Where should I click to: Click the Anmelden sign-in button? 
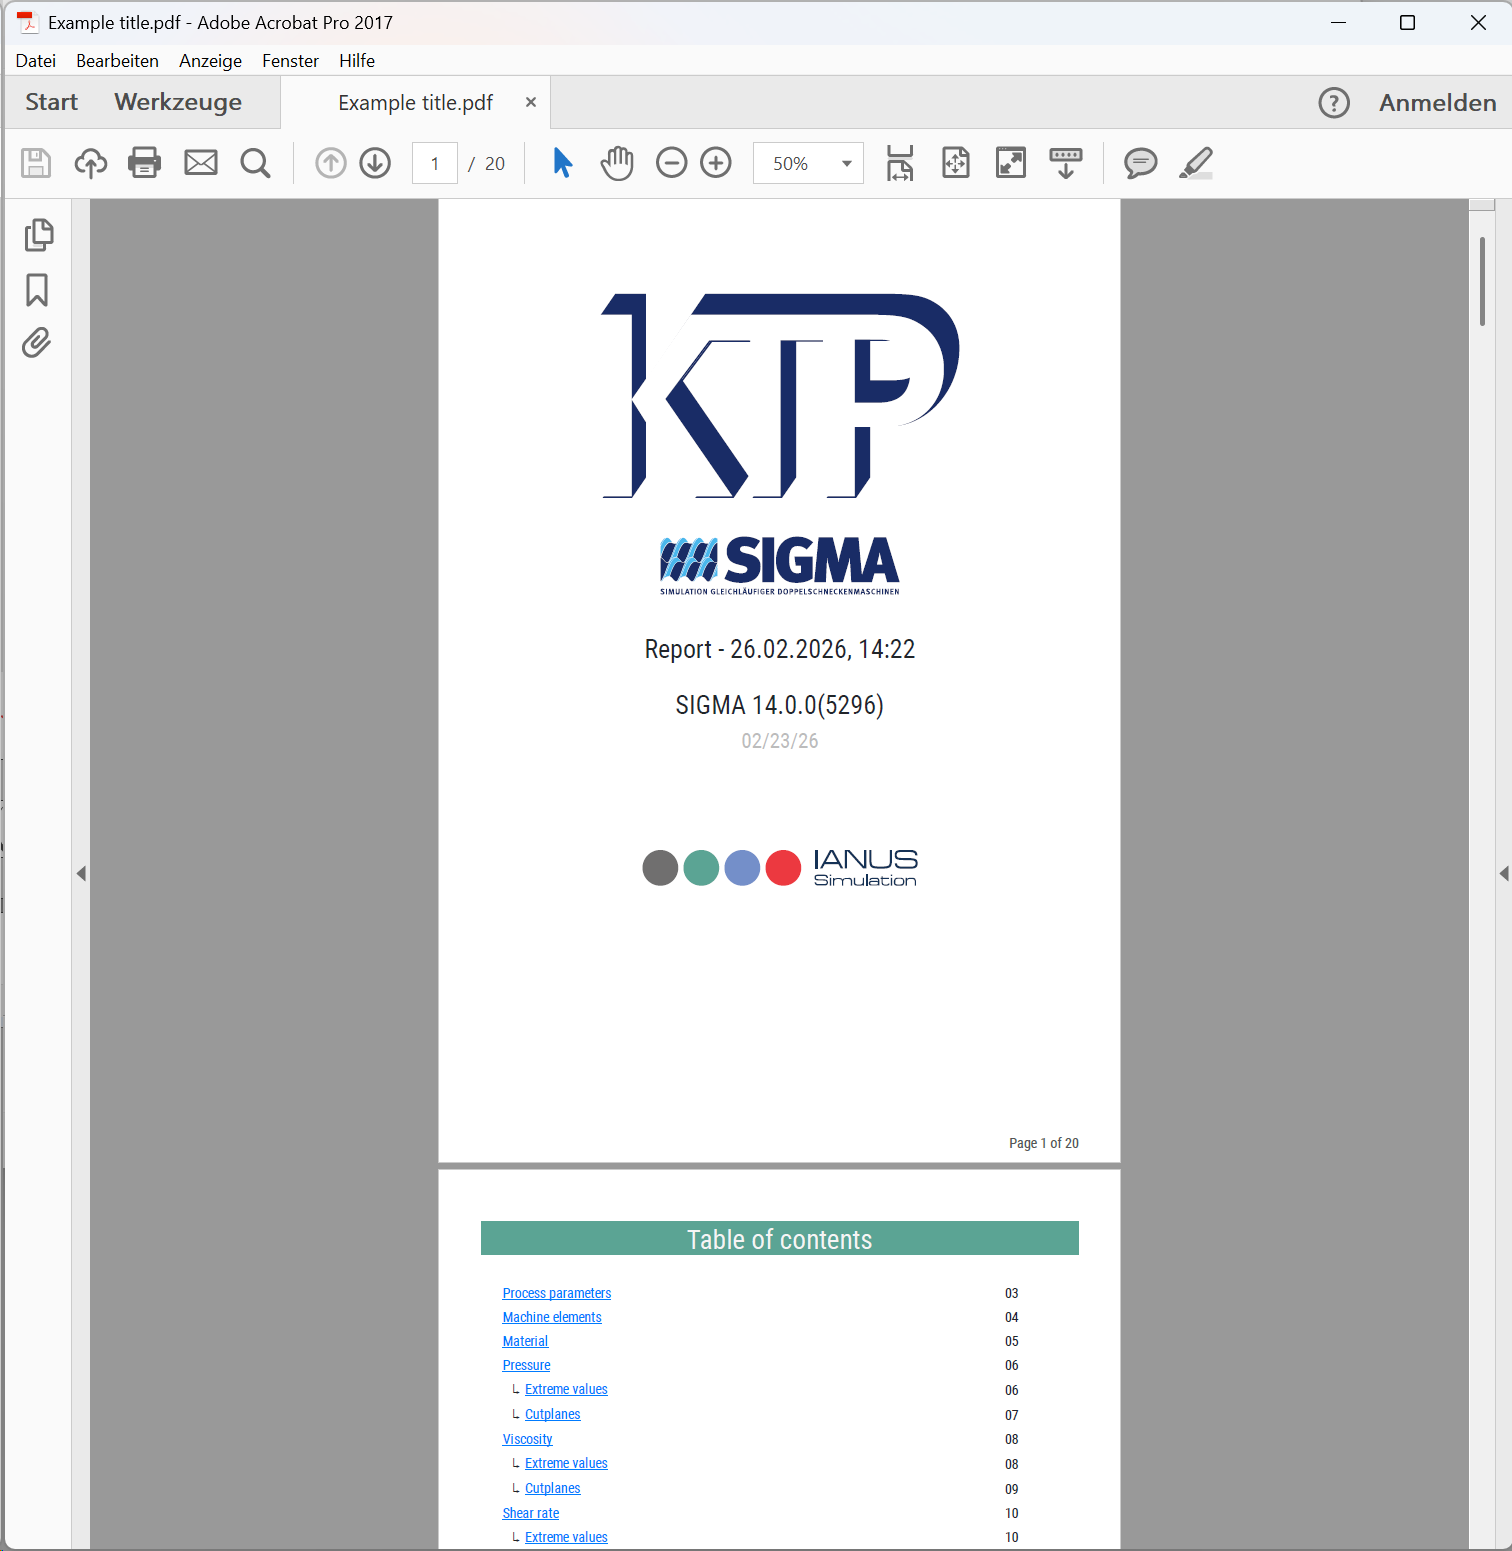point(1437,103)
